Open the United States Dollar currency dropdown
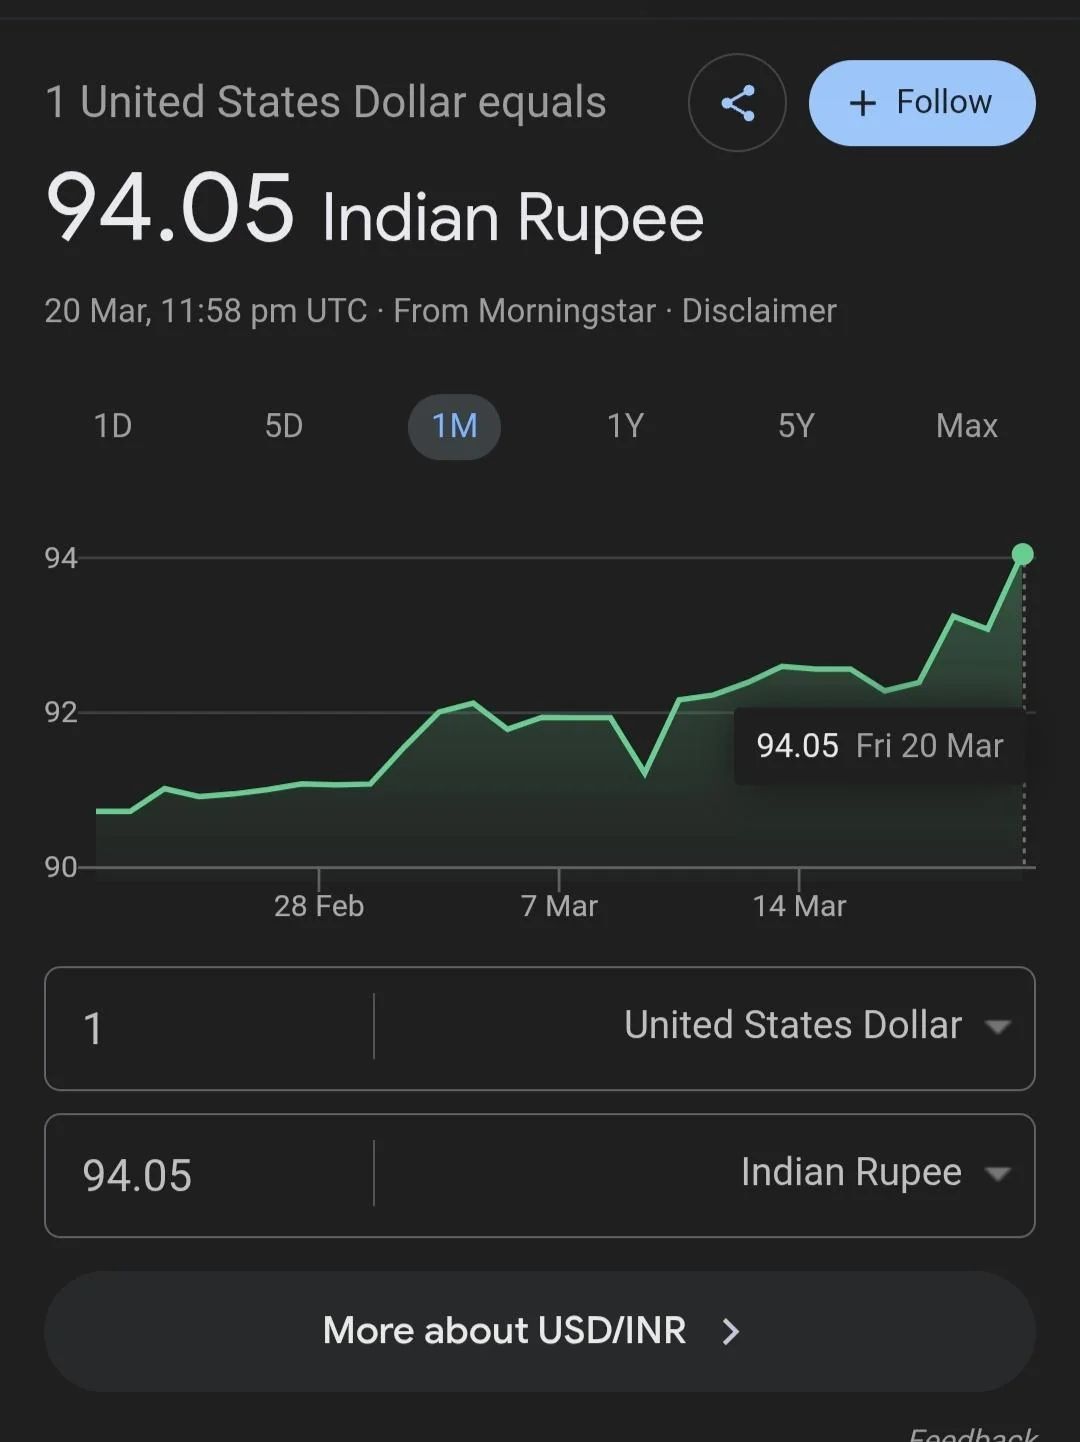The image size is (1080, 1442). (x=792, y=1026)
